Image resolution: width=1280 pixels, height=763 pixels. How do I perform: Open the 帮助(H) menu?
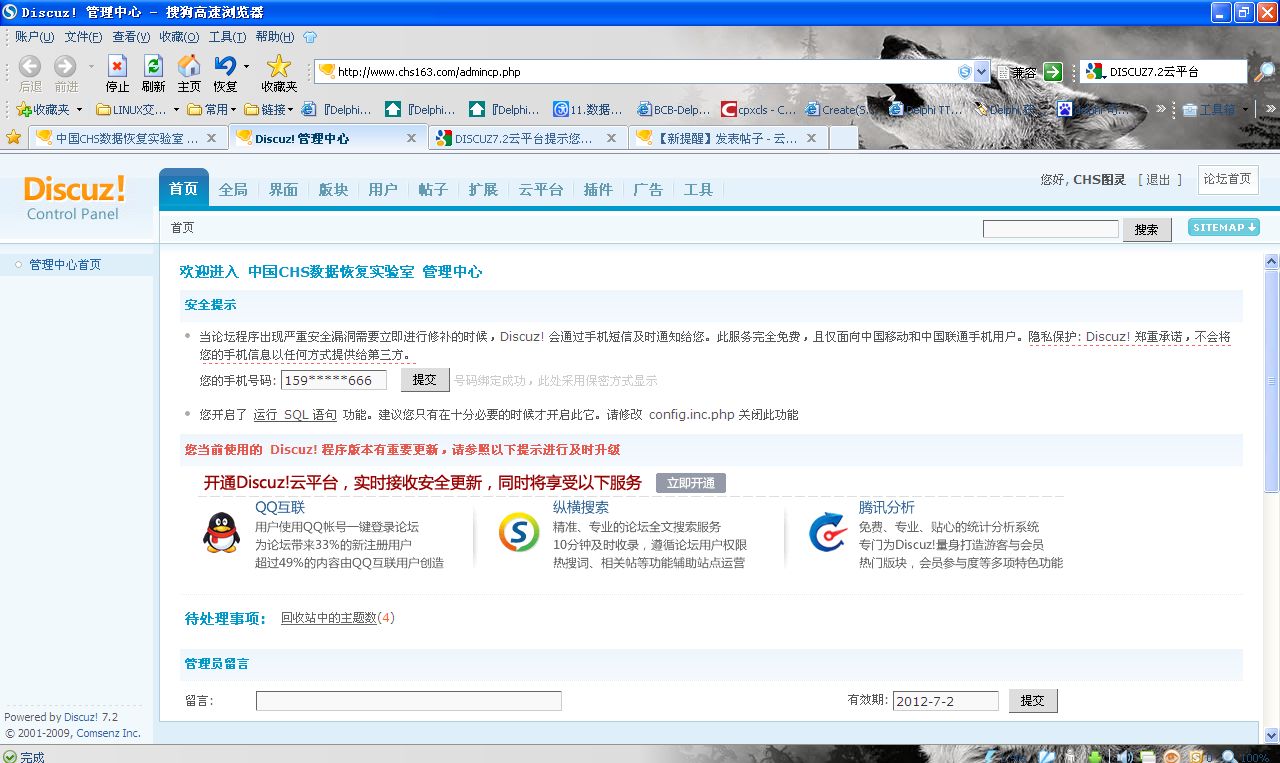pos(275,37)
